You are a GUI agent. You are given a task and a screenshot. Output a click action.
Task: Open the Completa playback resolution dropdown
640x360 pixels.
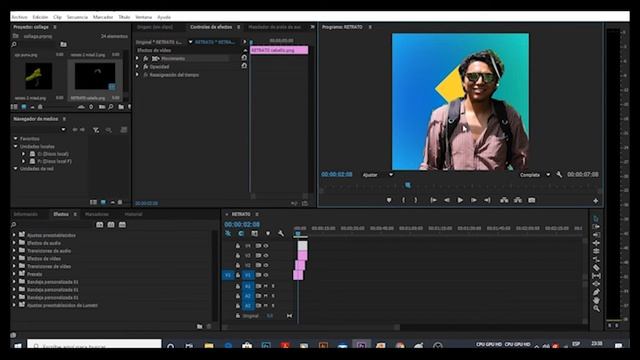click(x=534, y=175)
